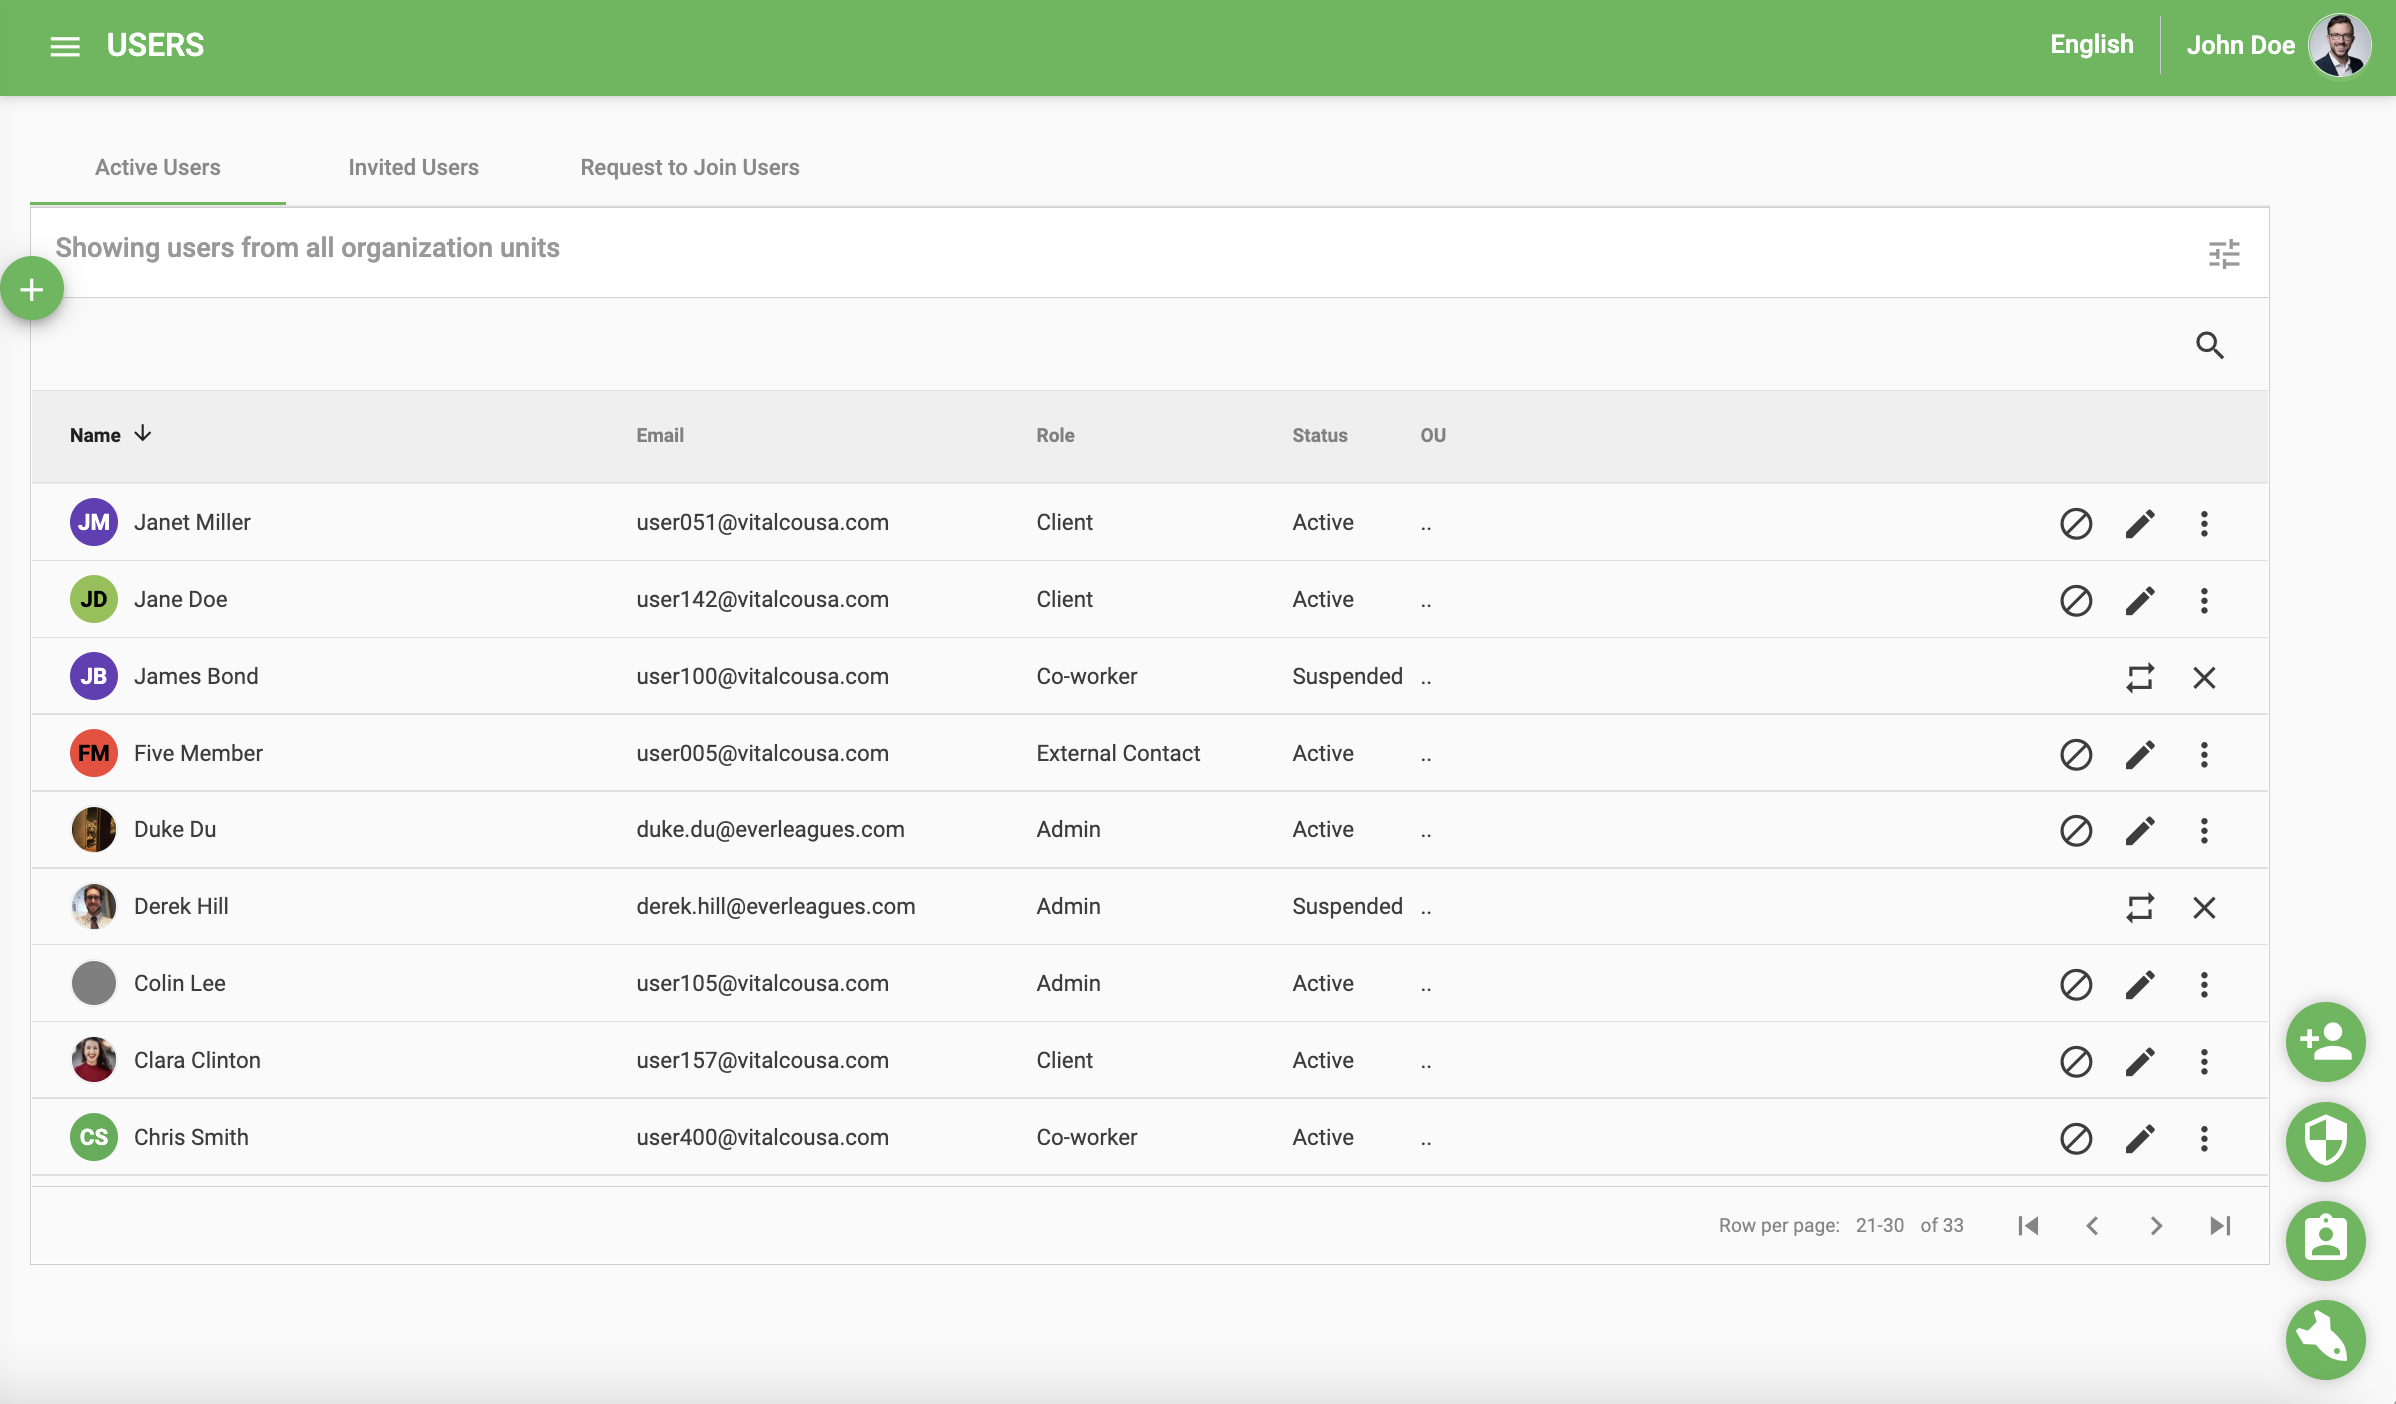This screenshot has width=2396, height=1404.
Task: Open more options for Five Member
Action: (x=2204, y=755)
